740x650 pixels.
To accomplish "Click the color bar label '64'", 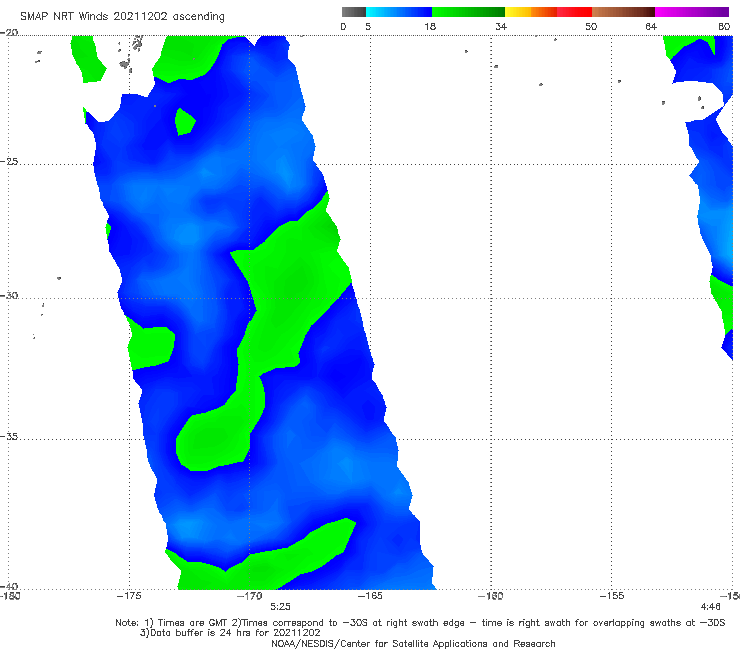I will (651, 26).
